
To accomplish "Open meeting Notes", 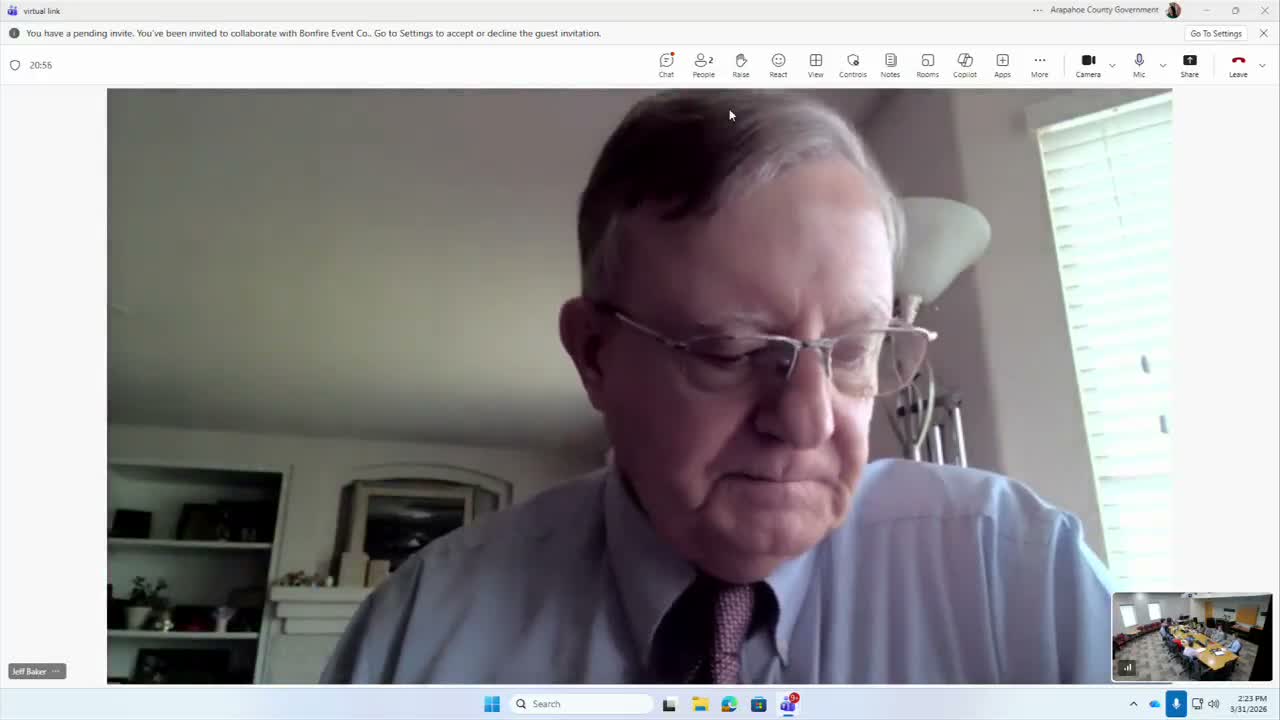I will click(890, 65).
